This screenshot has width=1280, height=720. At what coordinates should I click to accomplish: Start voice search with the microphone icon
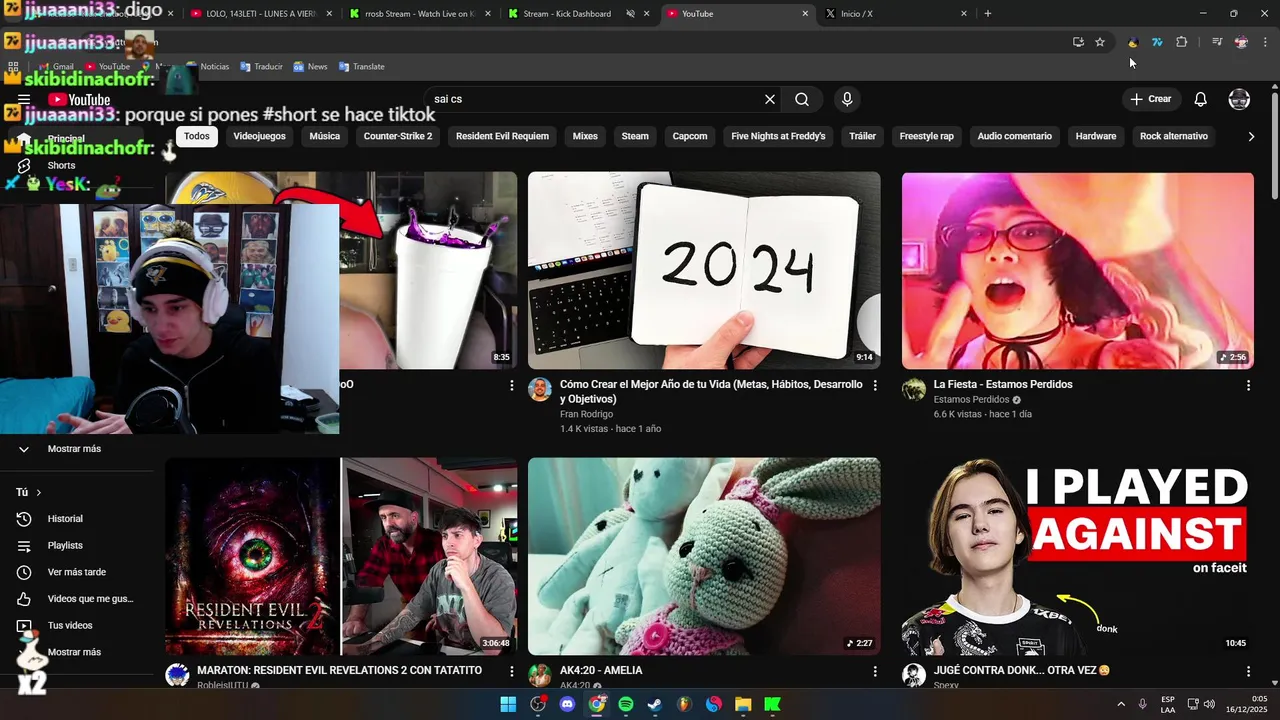click(x=847, y=99)
